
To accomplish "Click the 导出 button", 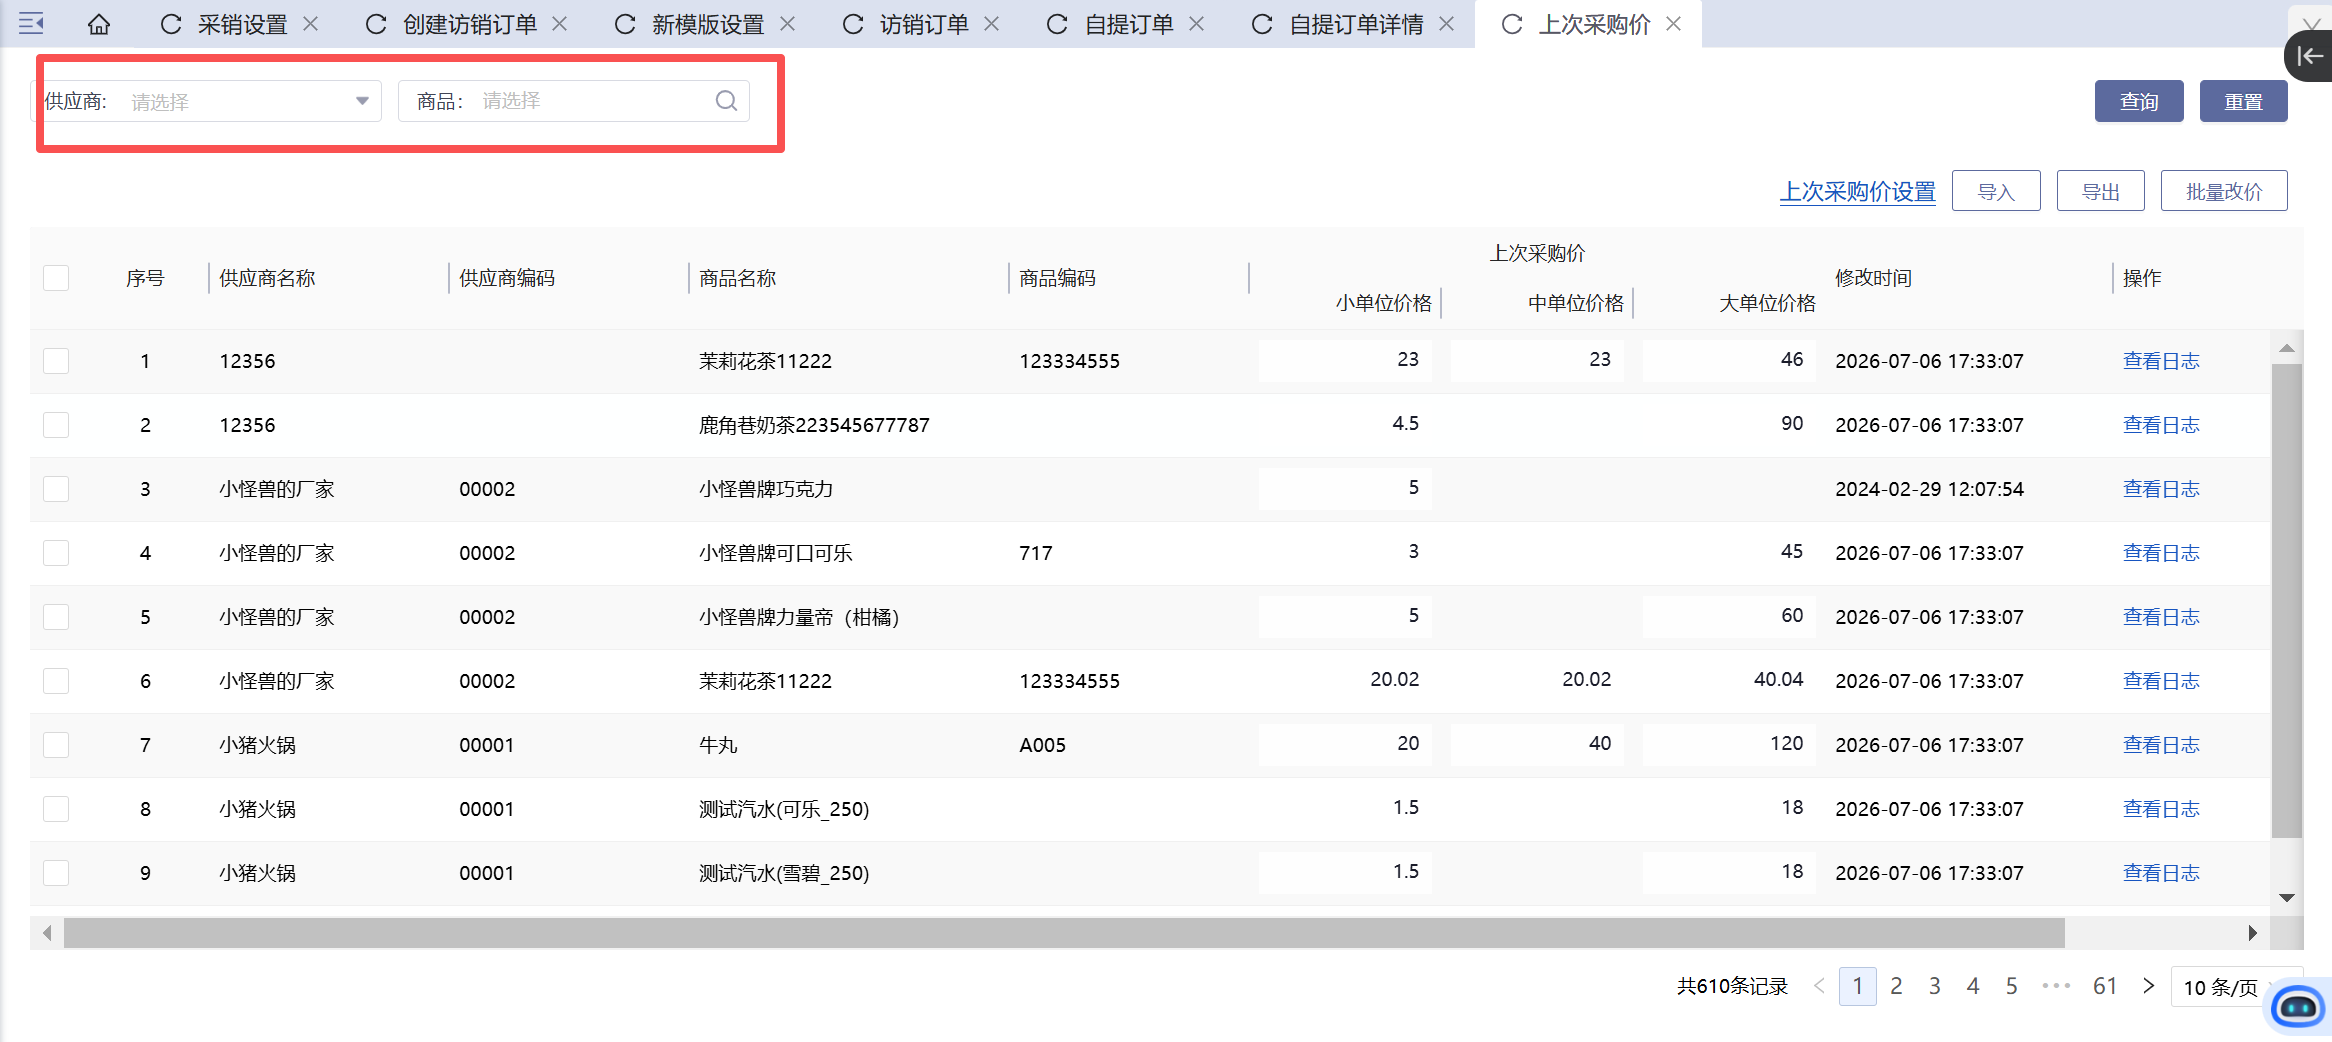I will pyautogui.click(x=2100, y=191).
